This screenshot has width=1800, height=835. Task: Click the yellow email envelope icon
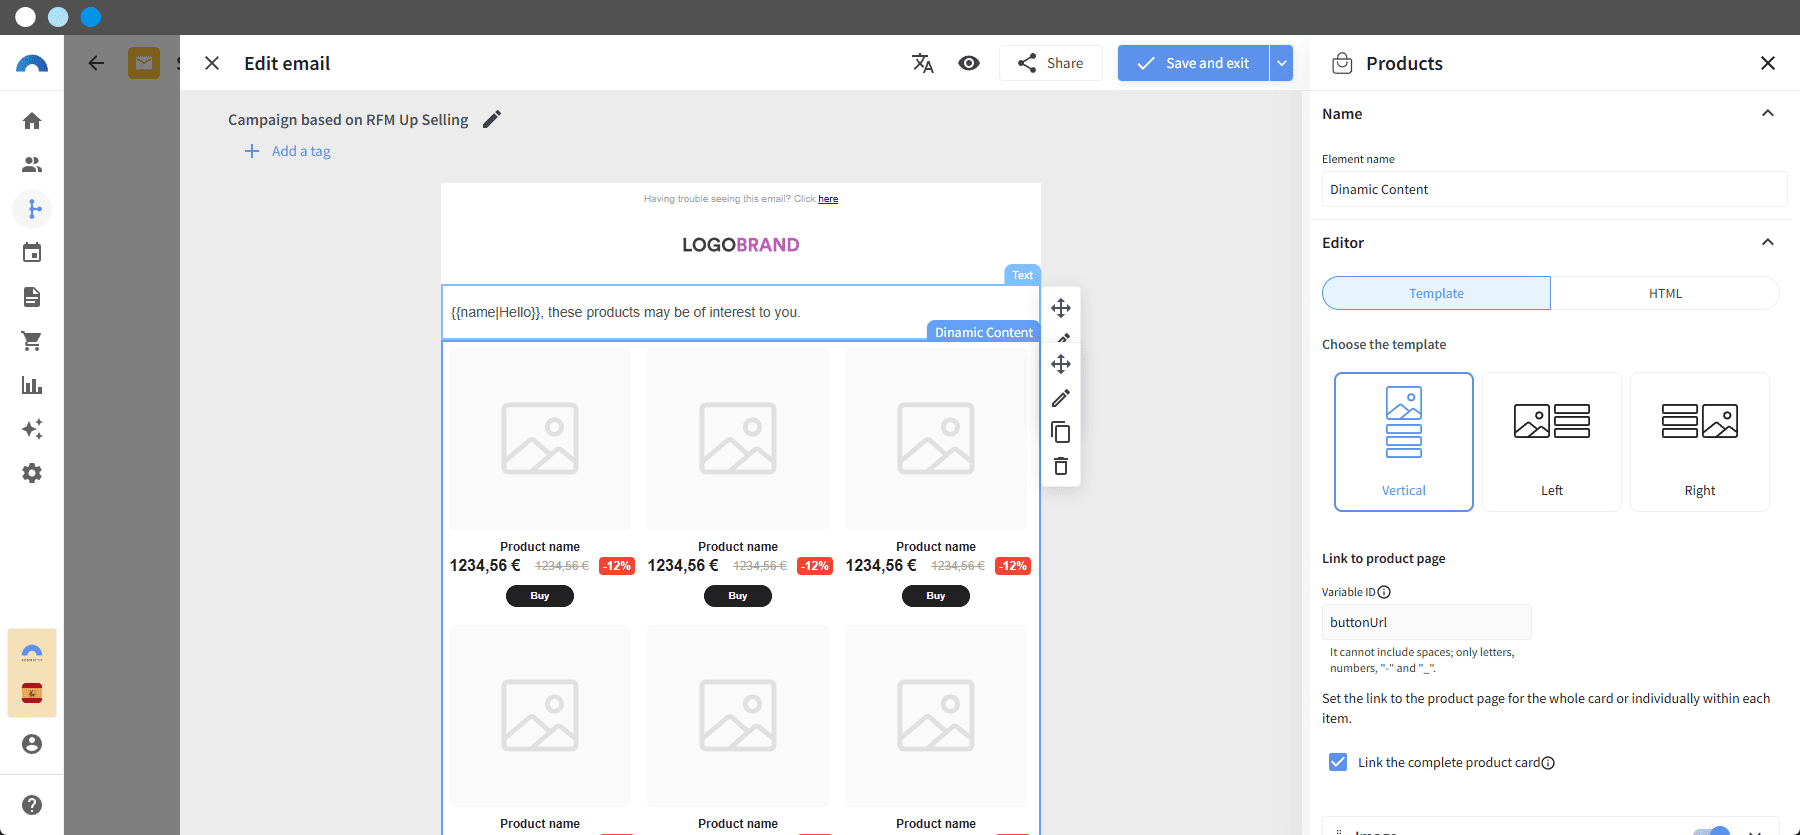tap(144, 63)
